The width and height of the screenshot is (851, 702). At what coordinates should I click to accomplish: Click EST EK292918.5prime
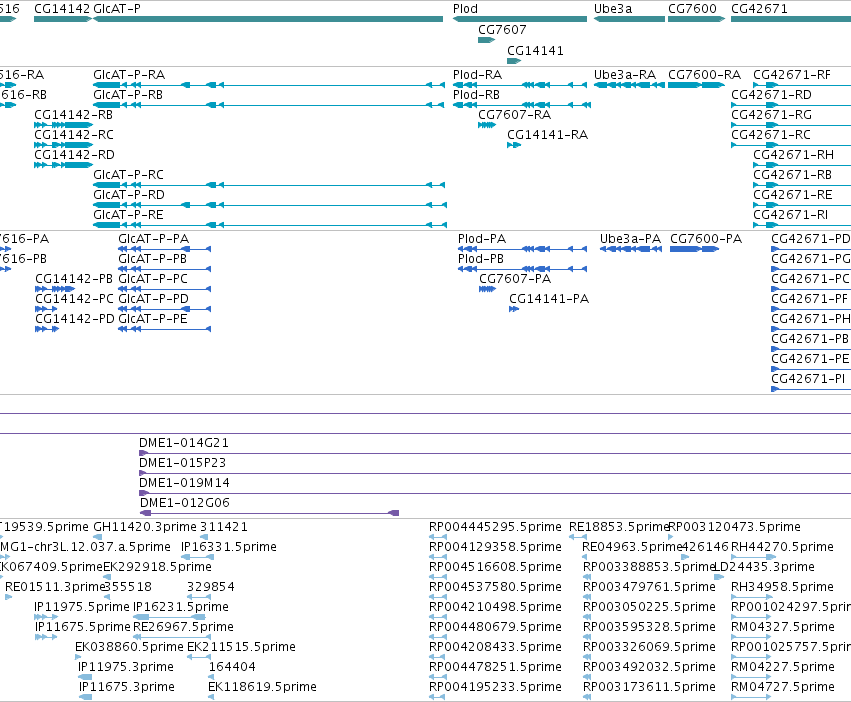click(105, 577)
